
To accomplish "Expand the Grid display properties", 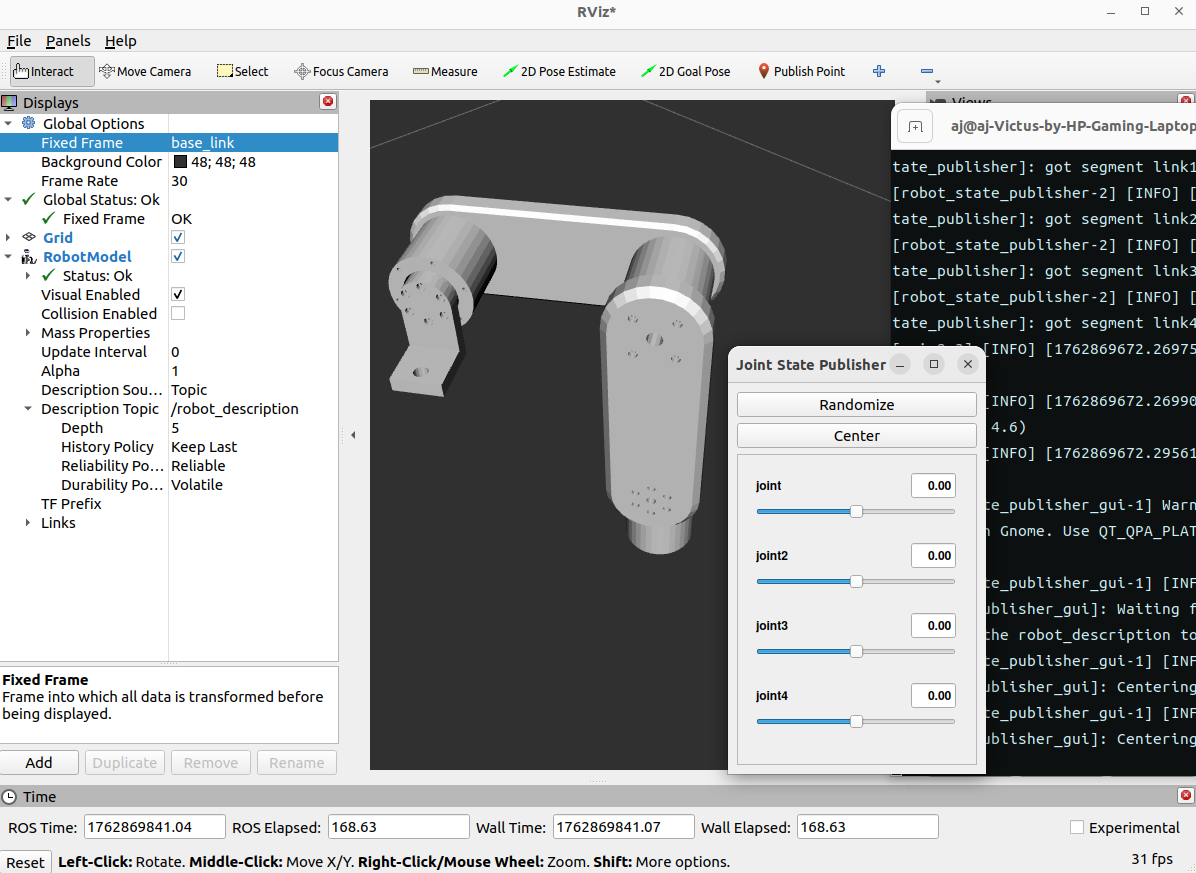I will tap(8, 237).
